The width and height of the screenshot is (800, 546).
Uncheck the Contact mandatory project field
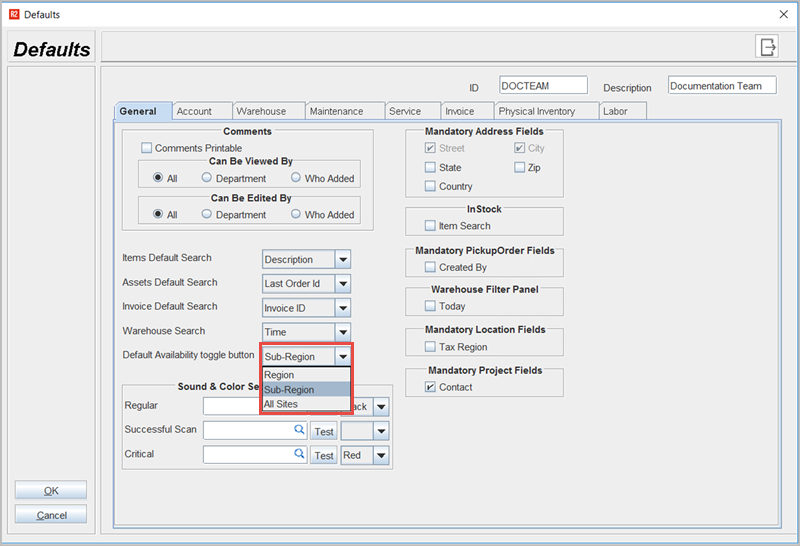[x=430, y=387]
